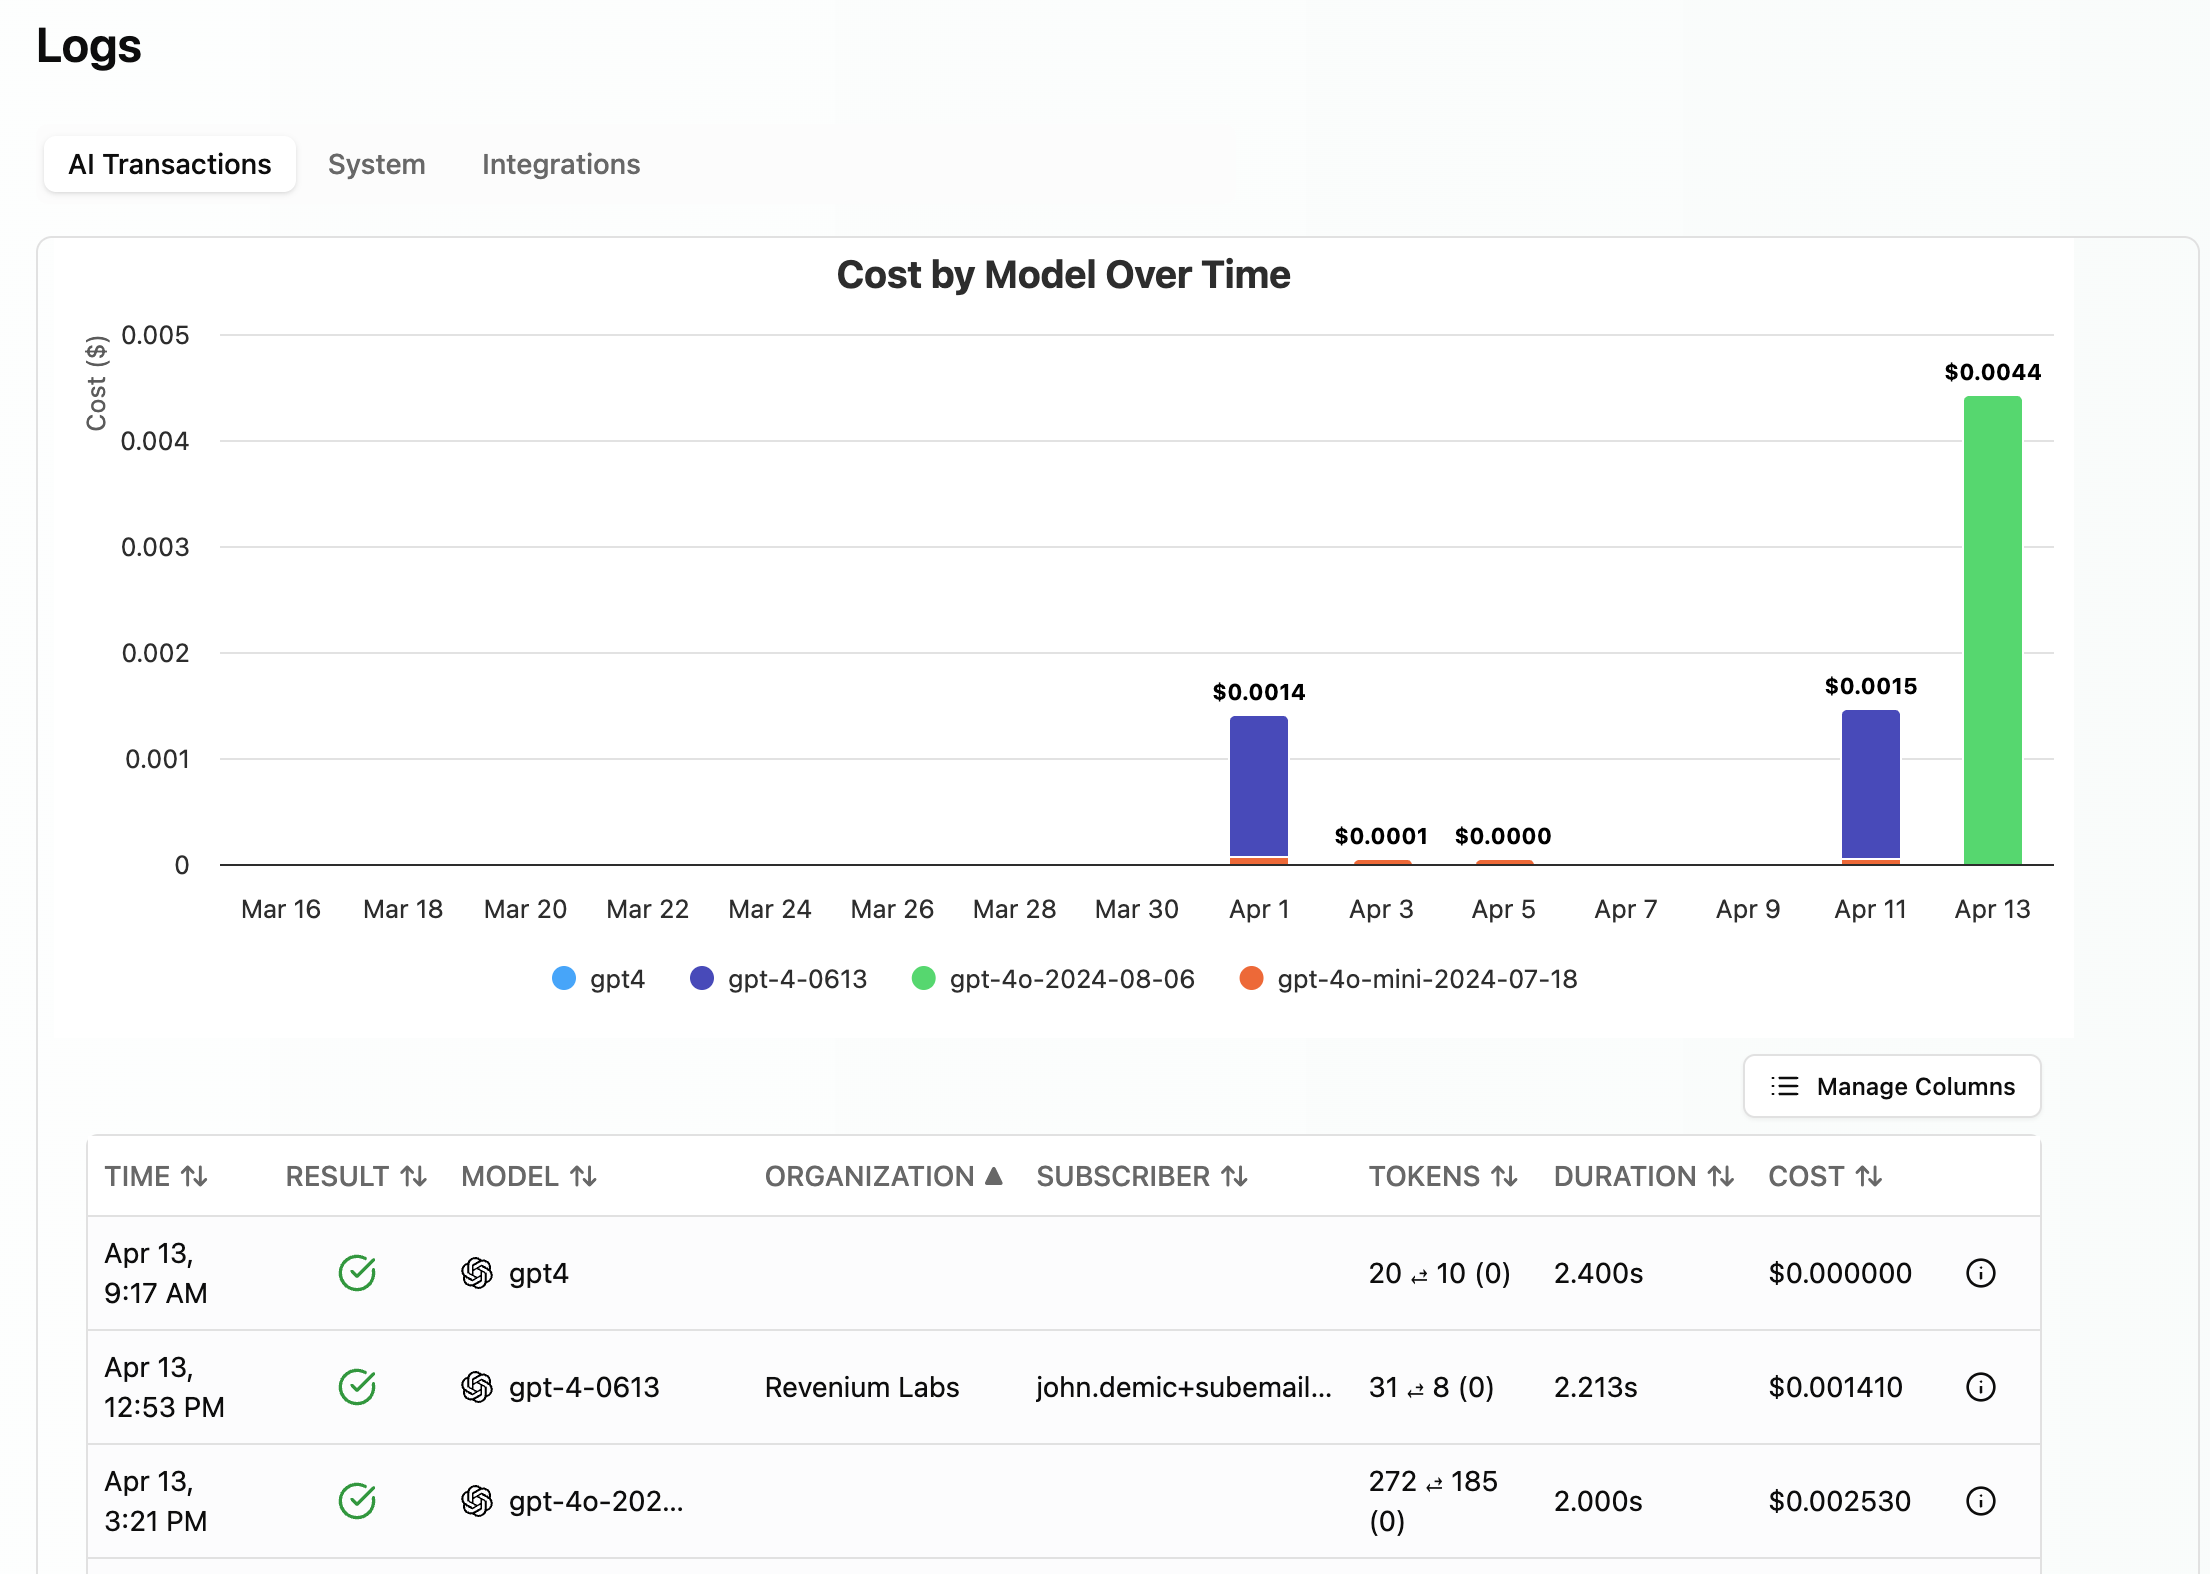Image resolution: width=2210 pixels, height=1574 pixels.
Task: Click info icon for $0.002530 transaction
Action: coord(1980,1501)
